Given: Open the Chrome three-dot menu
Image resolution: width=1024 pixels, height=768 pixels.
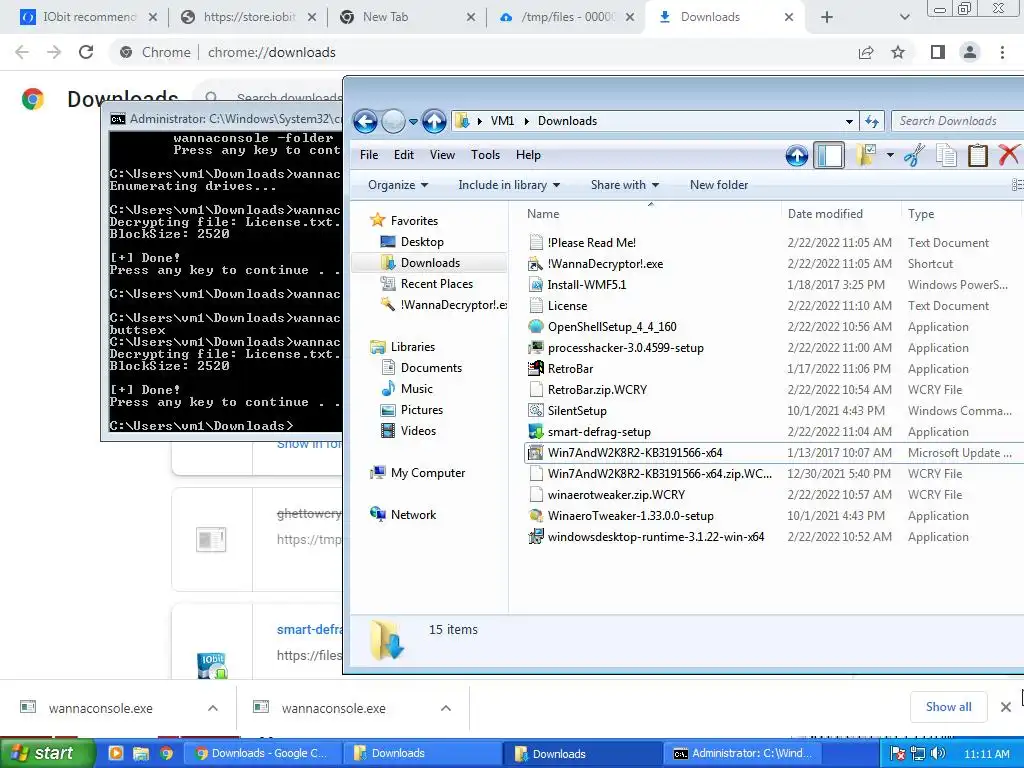Looking at the screenshot, I should click(1002, 52).
